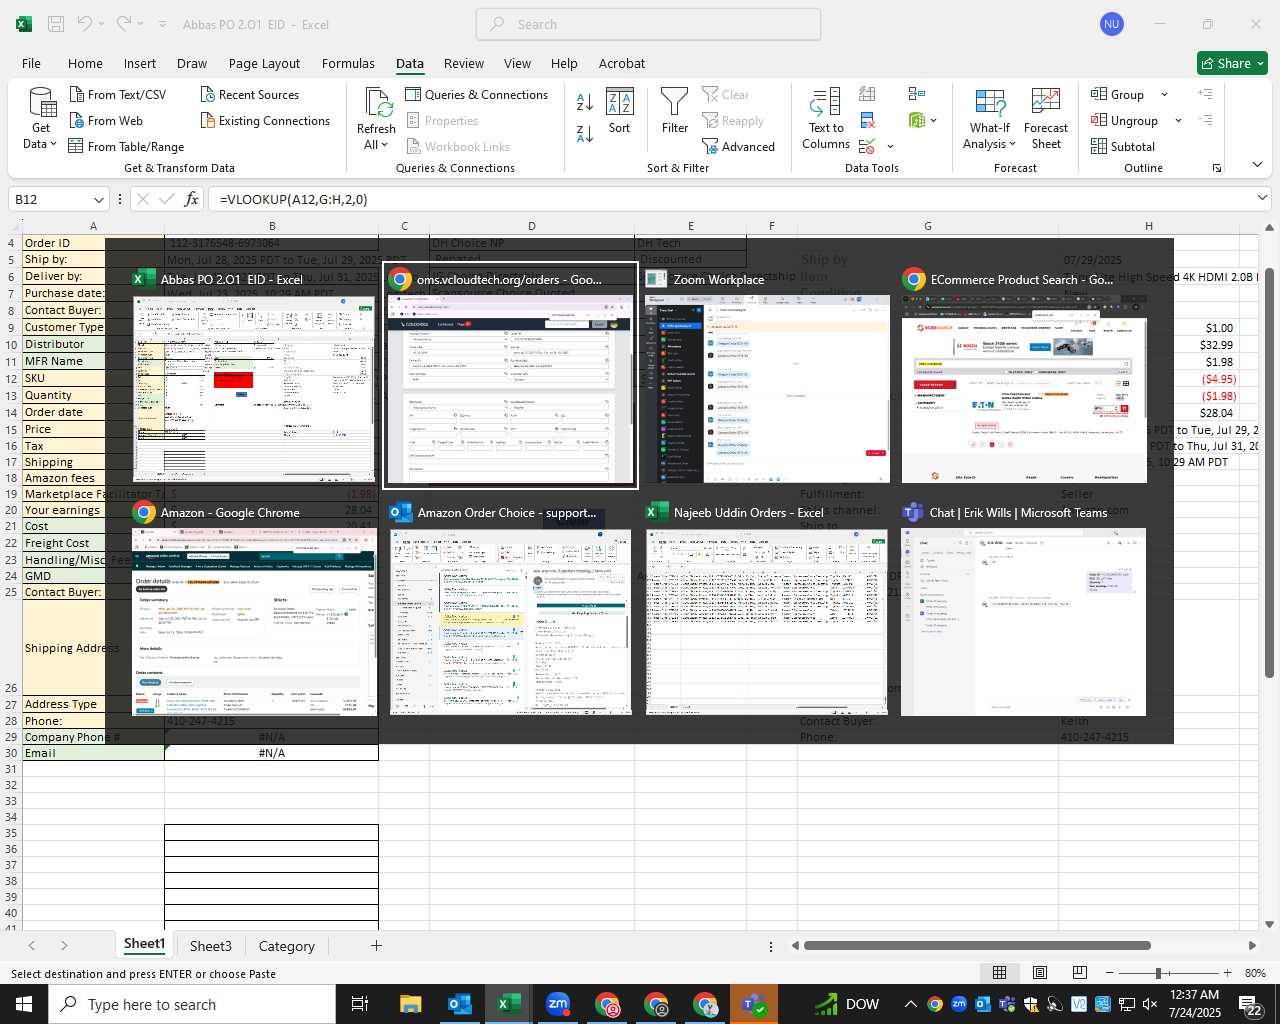This screenshot has height=1024, width=1280.
Task: Expand the formula bar
Action: 1262,198
